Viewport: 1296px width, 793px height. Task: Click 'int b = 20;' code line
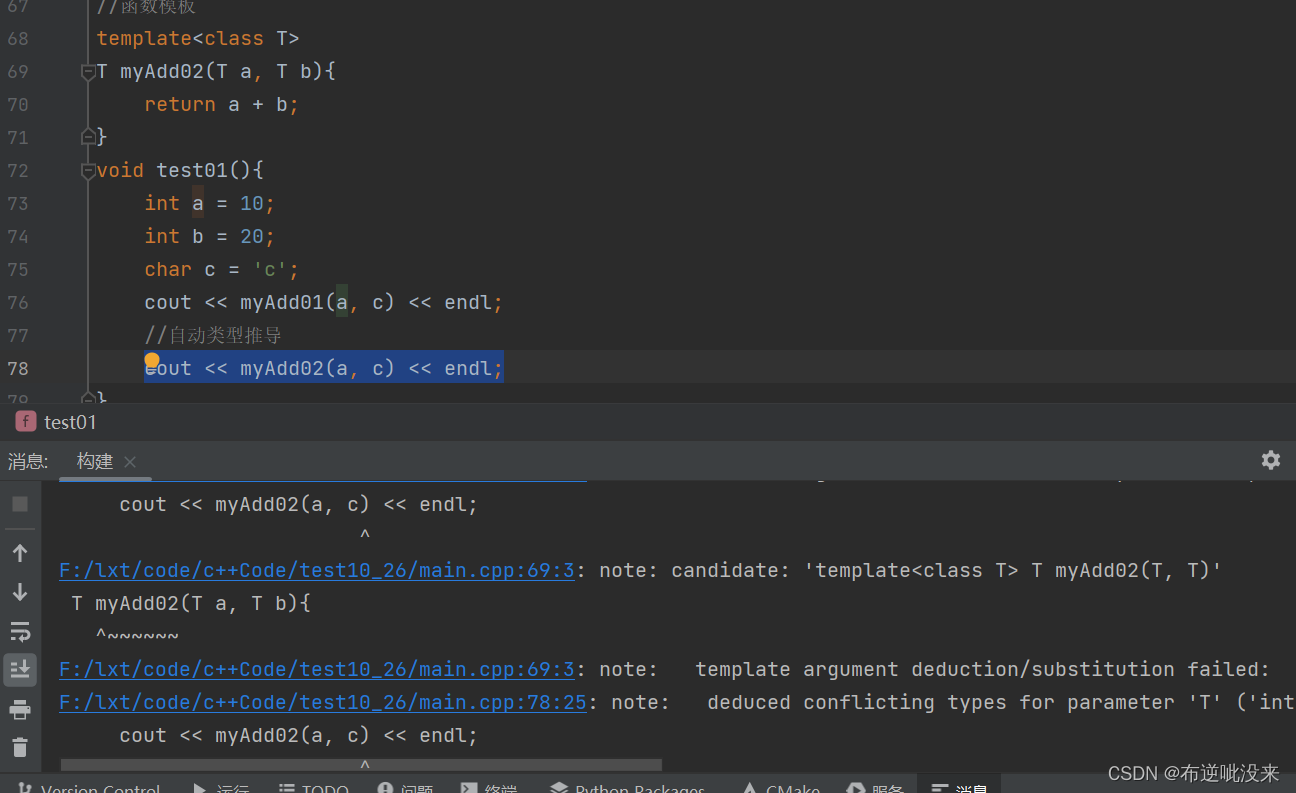click(209, 237)
